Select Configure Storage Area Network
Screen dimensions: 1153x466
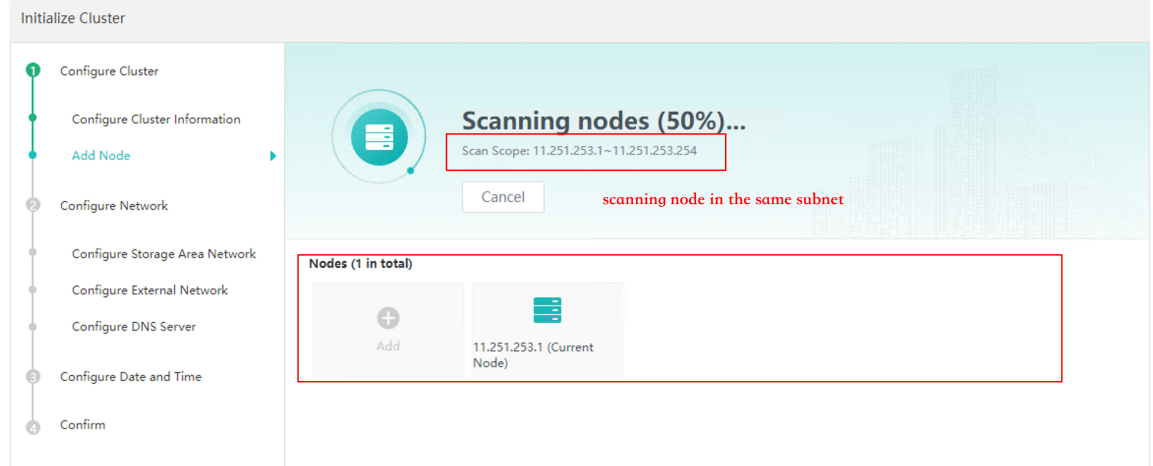click(164, 254)
